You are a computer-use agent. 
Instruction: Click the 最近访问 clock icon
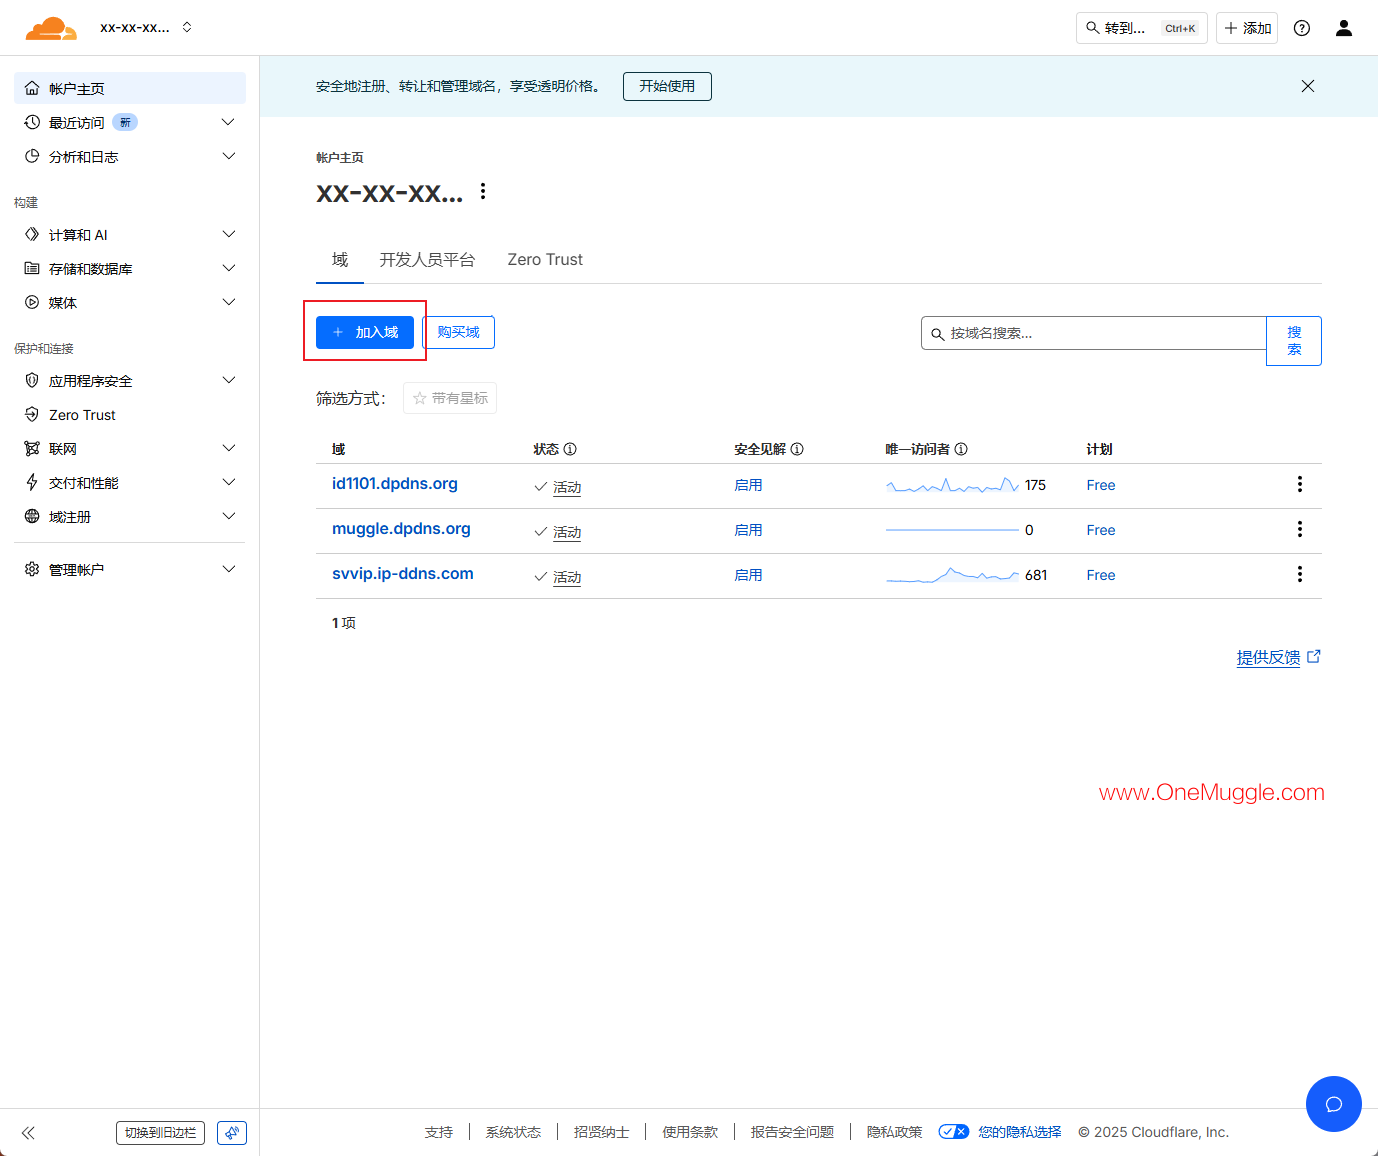32,122
